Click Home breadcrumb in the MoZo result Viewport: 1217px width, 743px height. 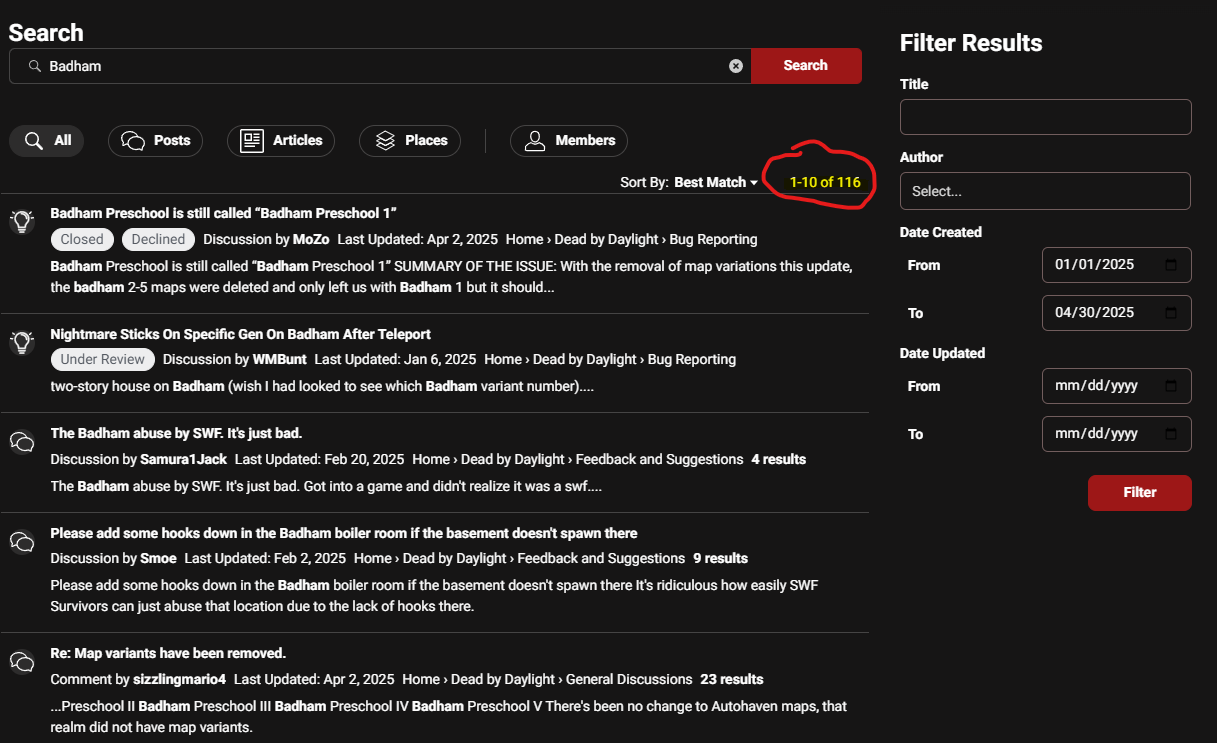(524, 240)
